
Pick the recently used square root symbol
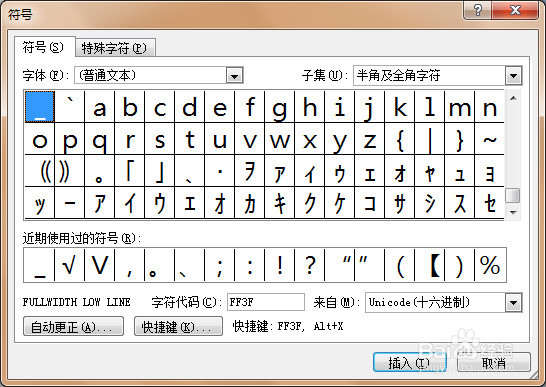[70, 265]
